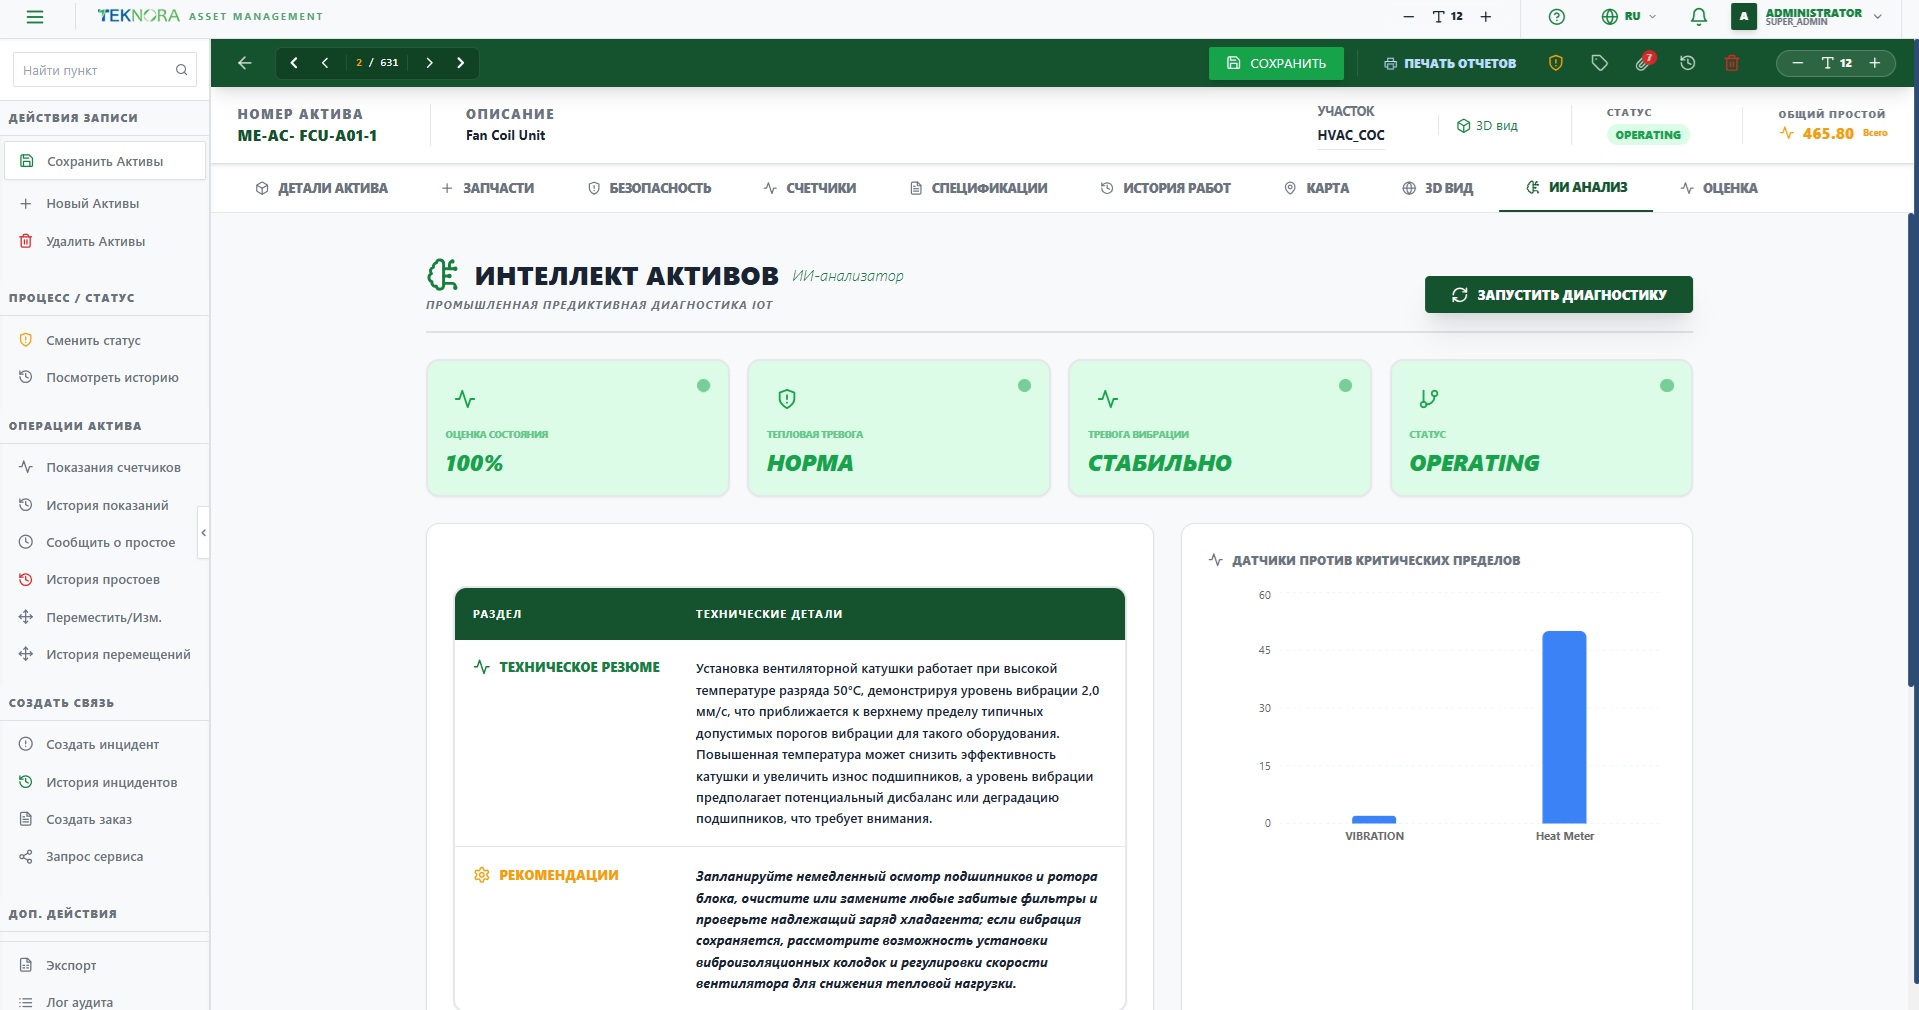Open История показаний
1919x1010 pixels.
[x=104, y=505]
